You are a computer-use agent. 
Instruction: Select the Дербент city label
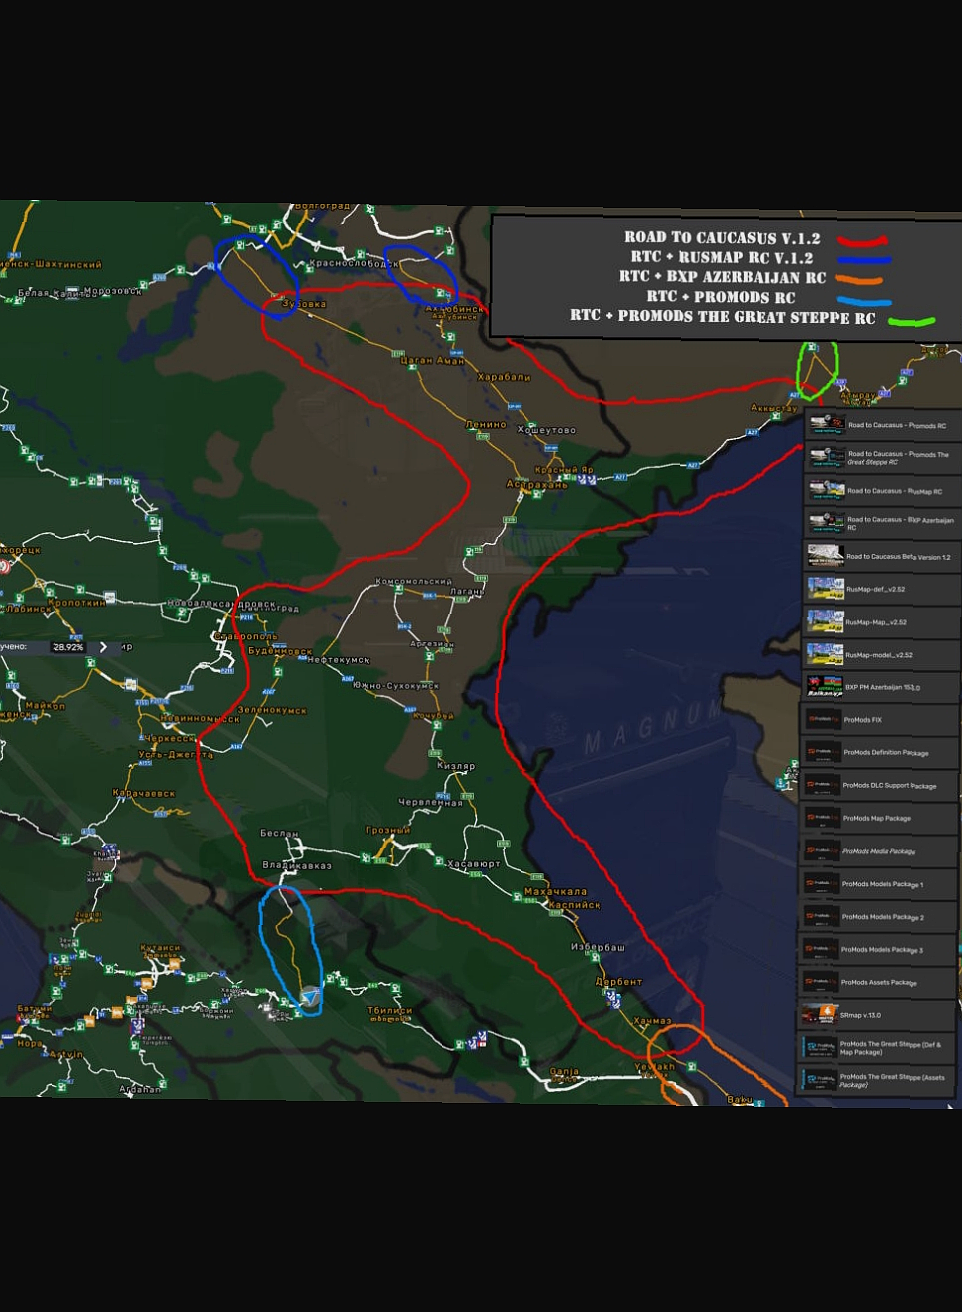pyautogui.click(x=619, y=981)
